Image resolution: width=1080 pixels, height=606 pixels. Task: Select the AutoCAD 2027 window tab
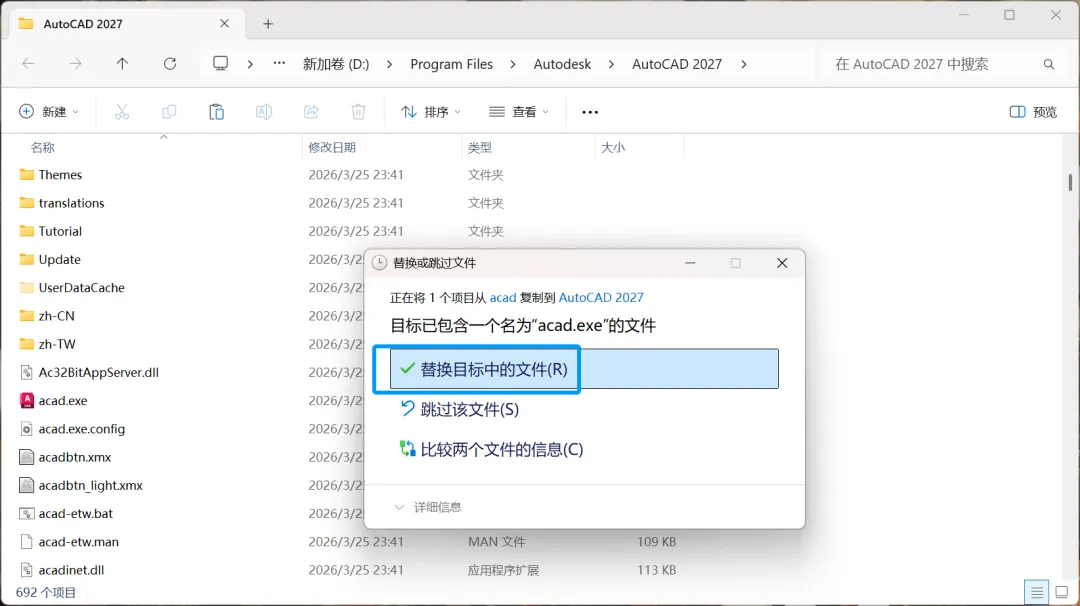[125, 24]
